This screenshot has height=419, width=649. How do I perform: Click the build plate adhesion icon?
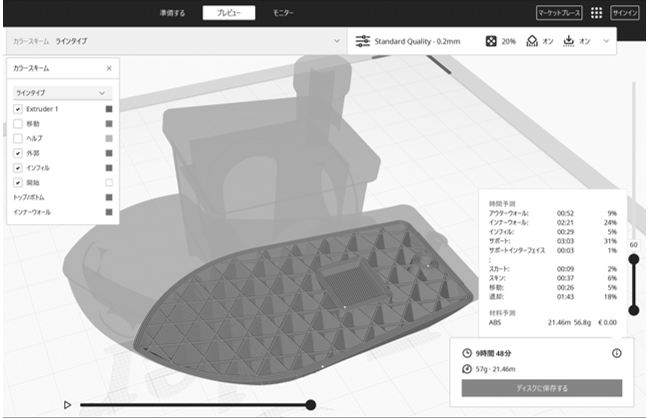click(569, 41)
